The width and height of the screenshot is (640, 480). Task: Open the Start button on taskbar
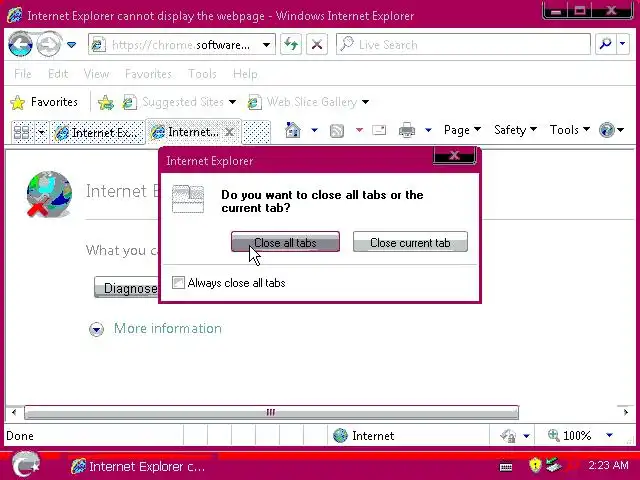point(25,465)
